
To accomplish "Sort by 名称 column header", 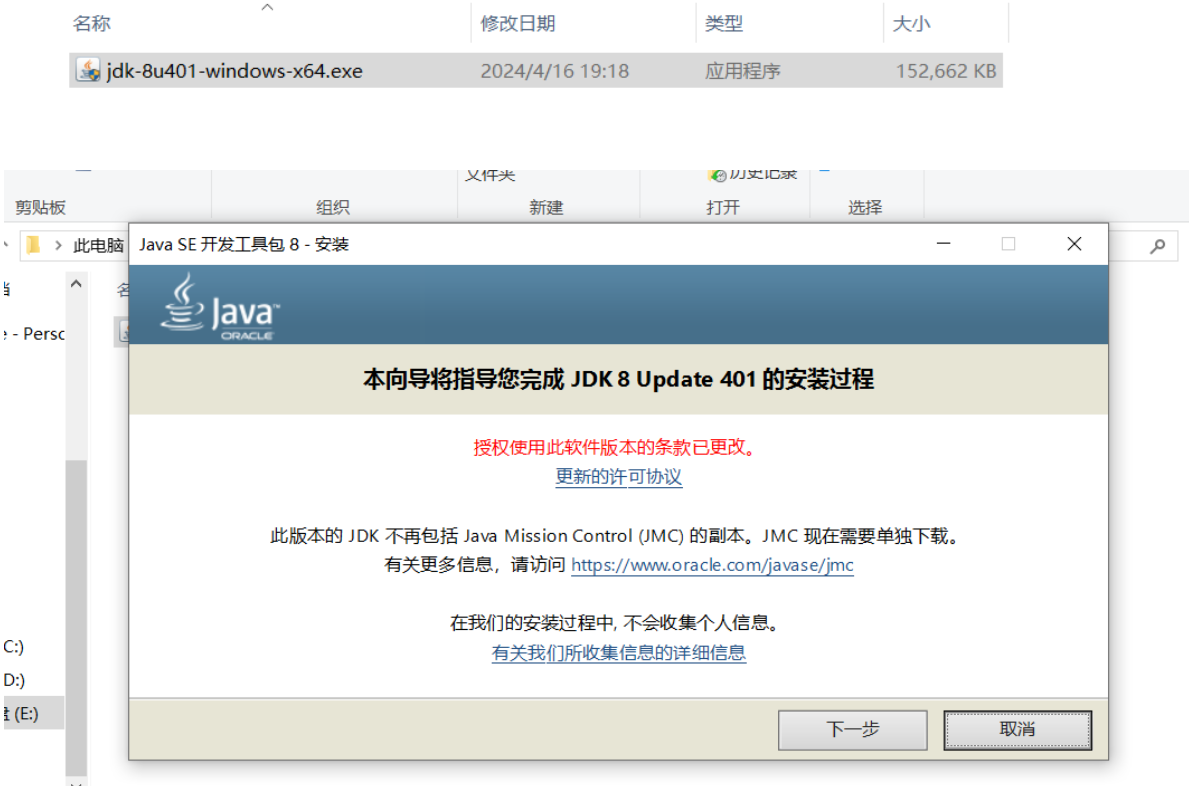I will (92, 23).
